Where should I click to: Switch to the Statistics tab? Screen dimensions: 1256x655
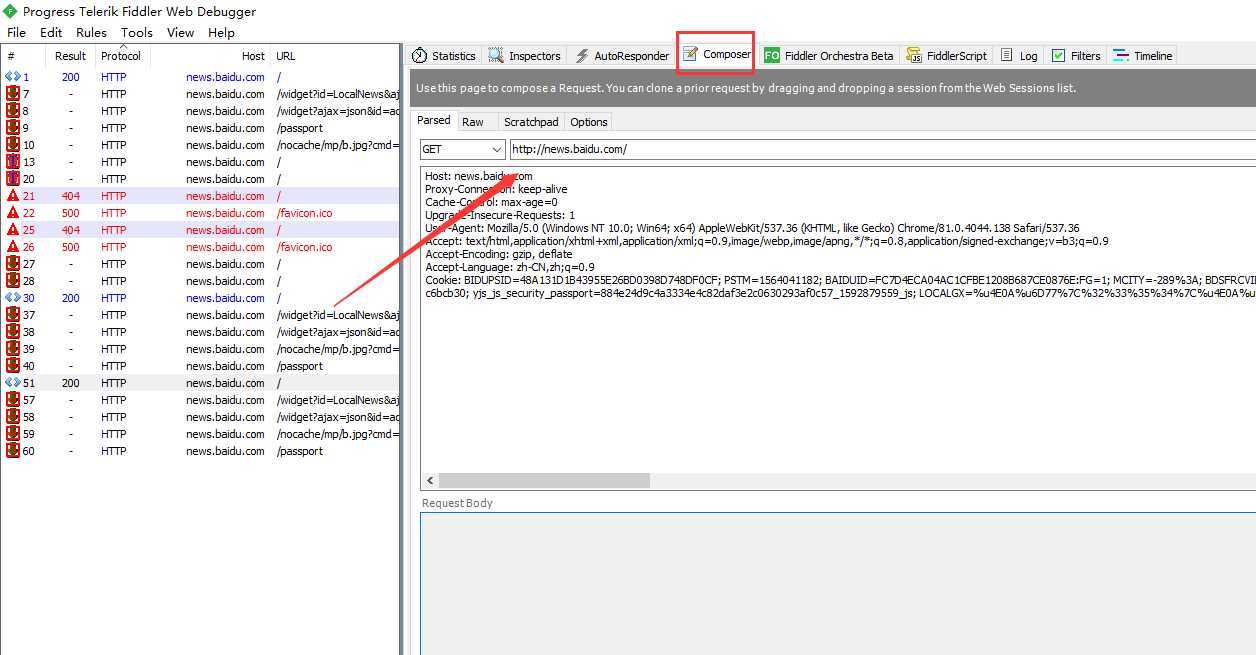(444, 56)
